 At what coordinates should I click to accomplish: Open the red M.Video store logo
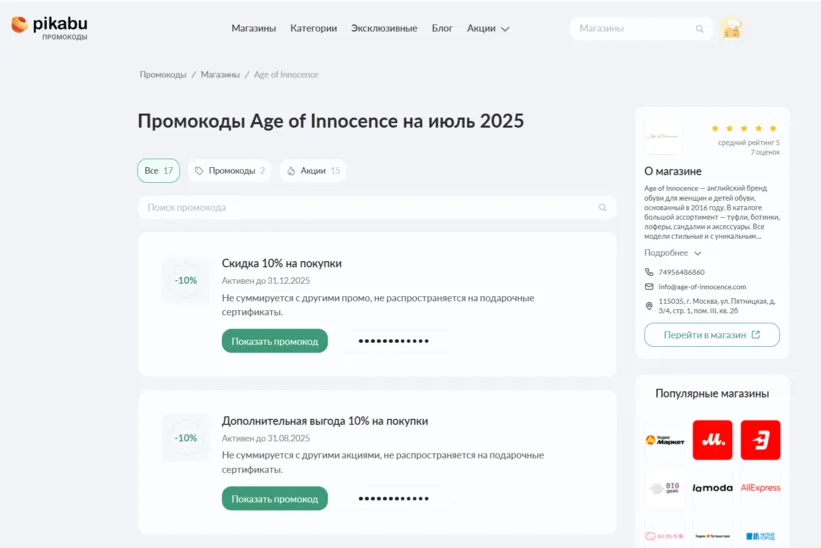point(712,440)
